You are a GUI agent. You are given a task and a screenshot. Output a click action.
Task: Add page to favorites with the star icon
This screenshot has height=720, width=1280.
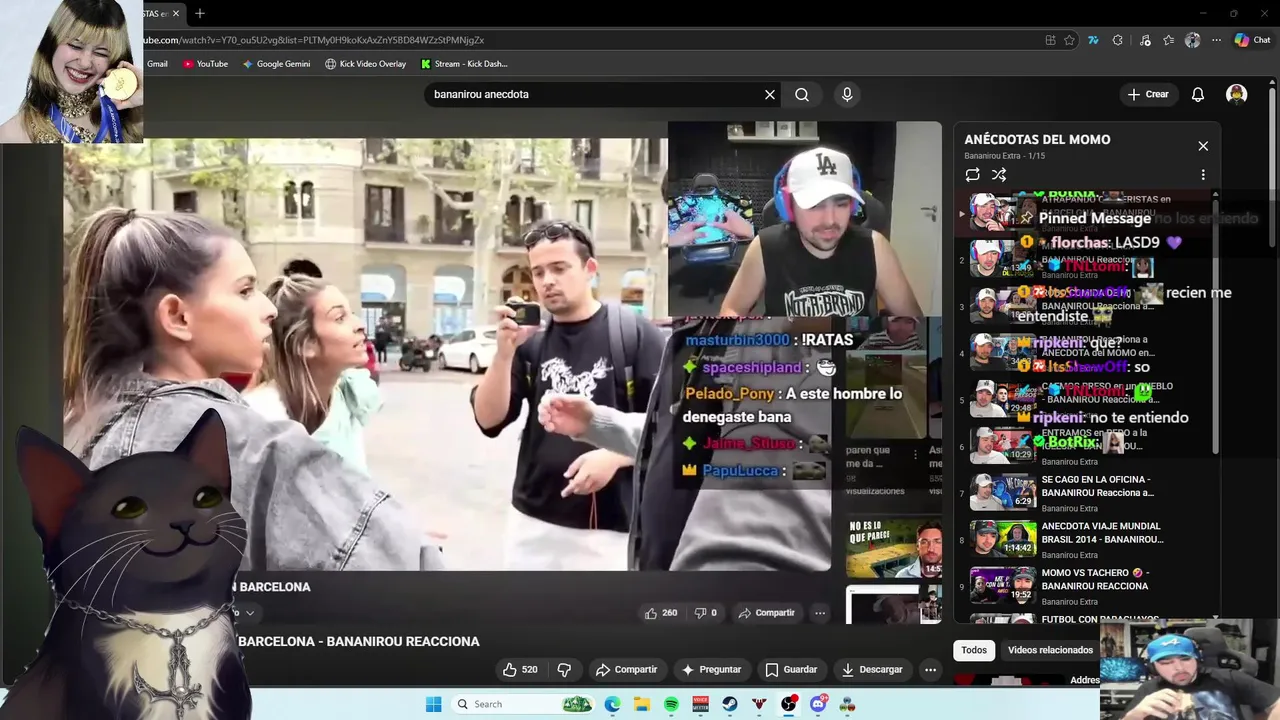coord(1069,40)
